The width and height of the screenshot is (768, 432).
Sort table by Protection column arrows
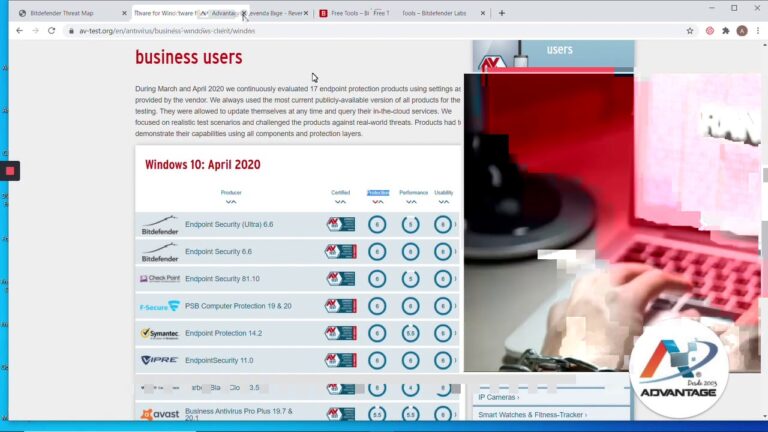378,202
